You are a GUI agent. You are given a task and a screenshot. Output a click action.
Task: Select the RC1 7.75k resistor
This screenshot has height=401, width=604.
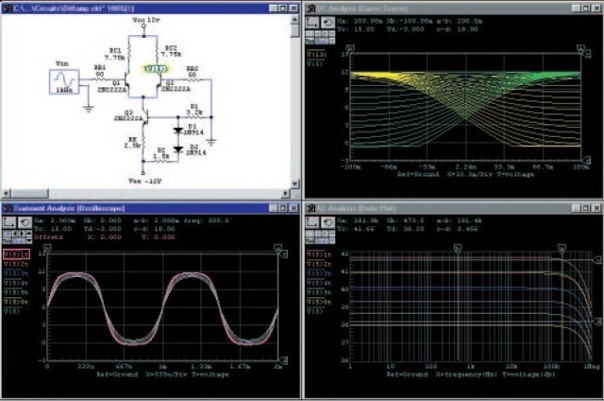(x=128, y=56)
